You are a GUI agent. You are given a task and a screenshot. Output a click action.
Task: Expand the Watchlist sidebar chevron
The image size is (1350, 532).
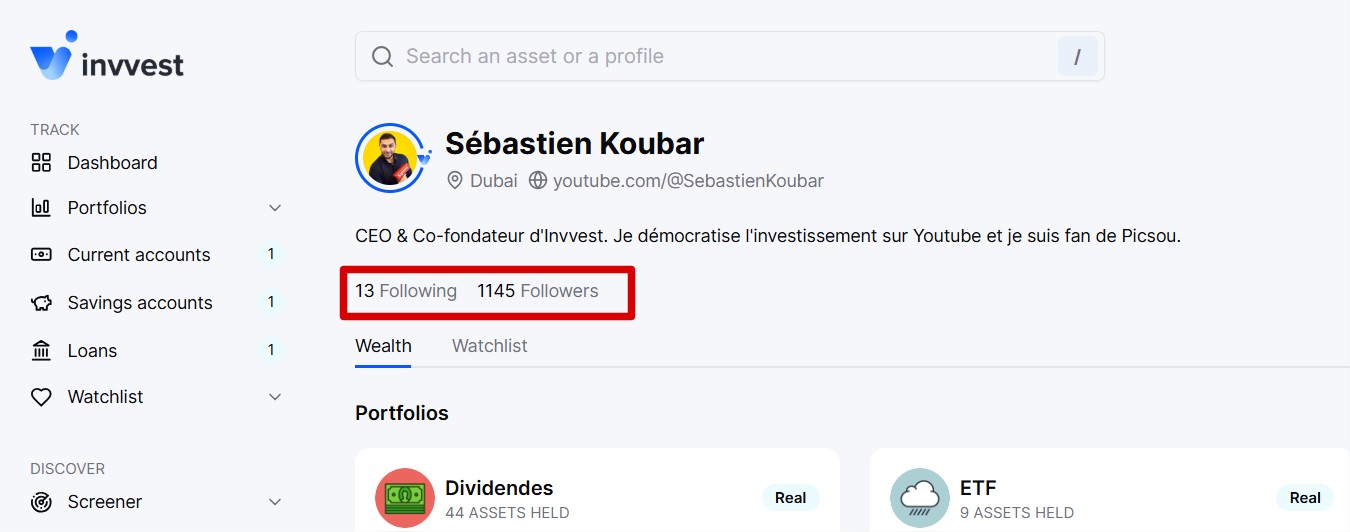point(276,397)
